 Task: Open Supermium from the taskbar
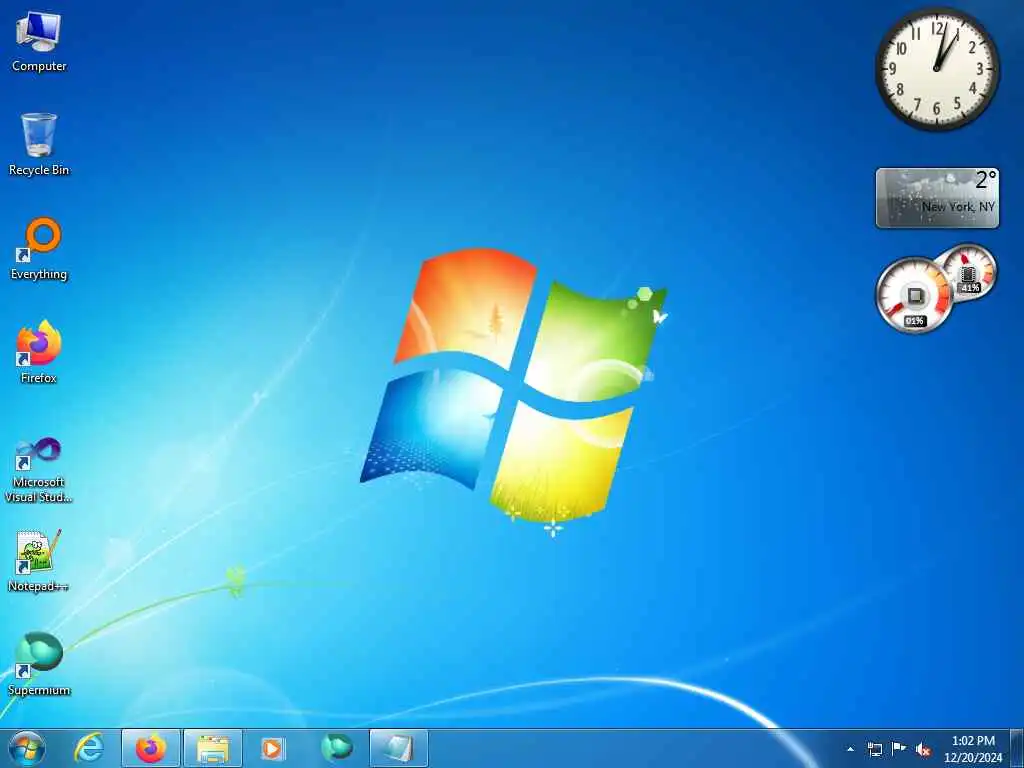click(336, 748)
